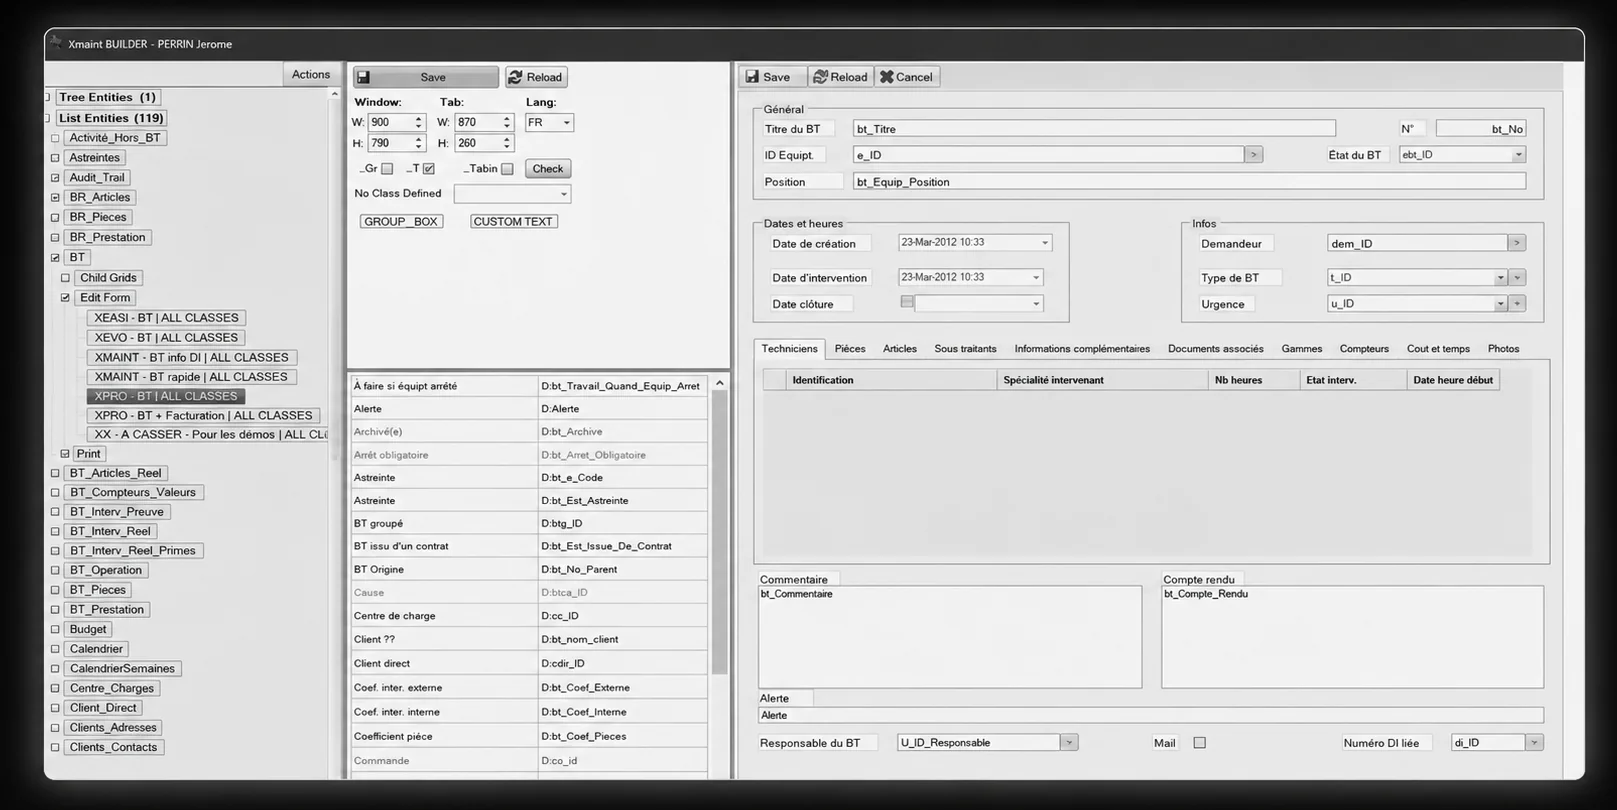
Task: Click the Tab height spinner arrows
Action: [x=506, y=144]
